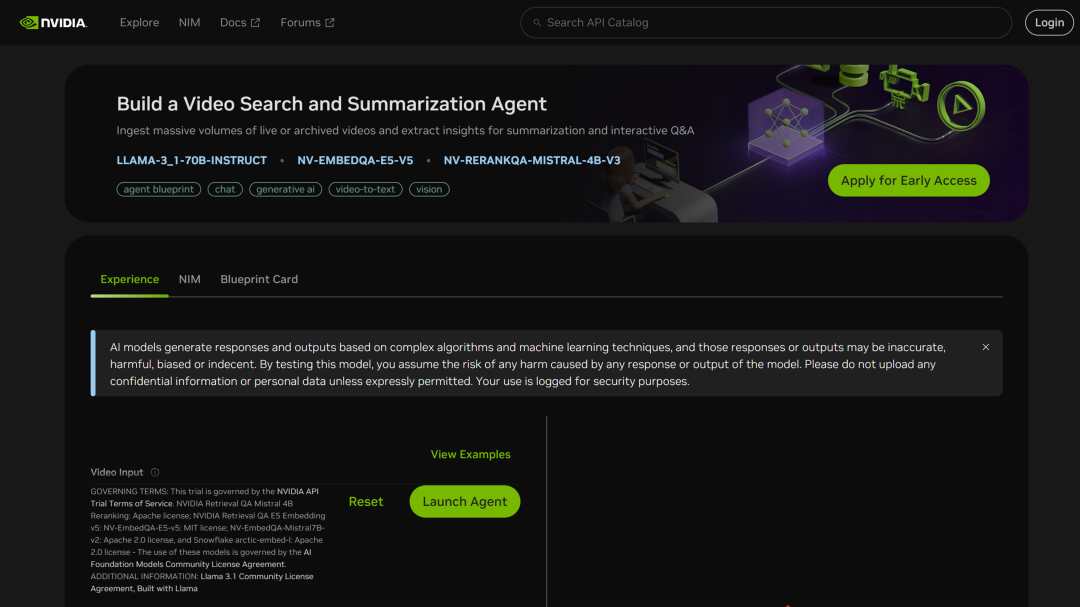
Task: Click the Login button
Action: 1049,23
